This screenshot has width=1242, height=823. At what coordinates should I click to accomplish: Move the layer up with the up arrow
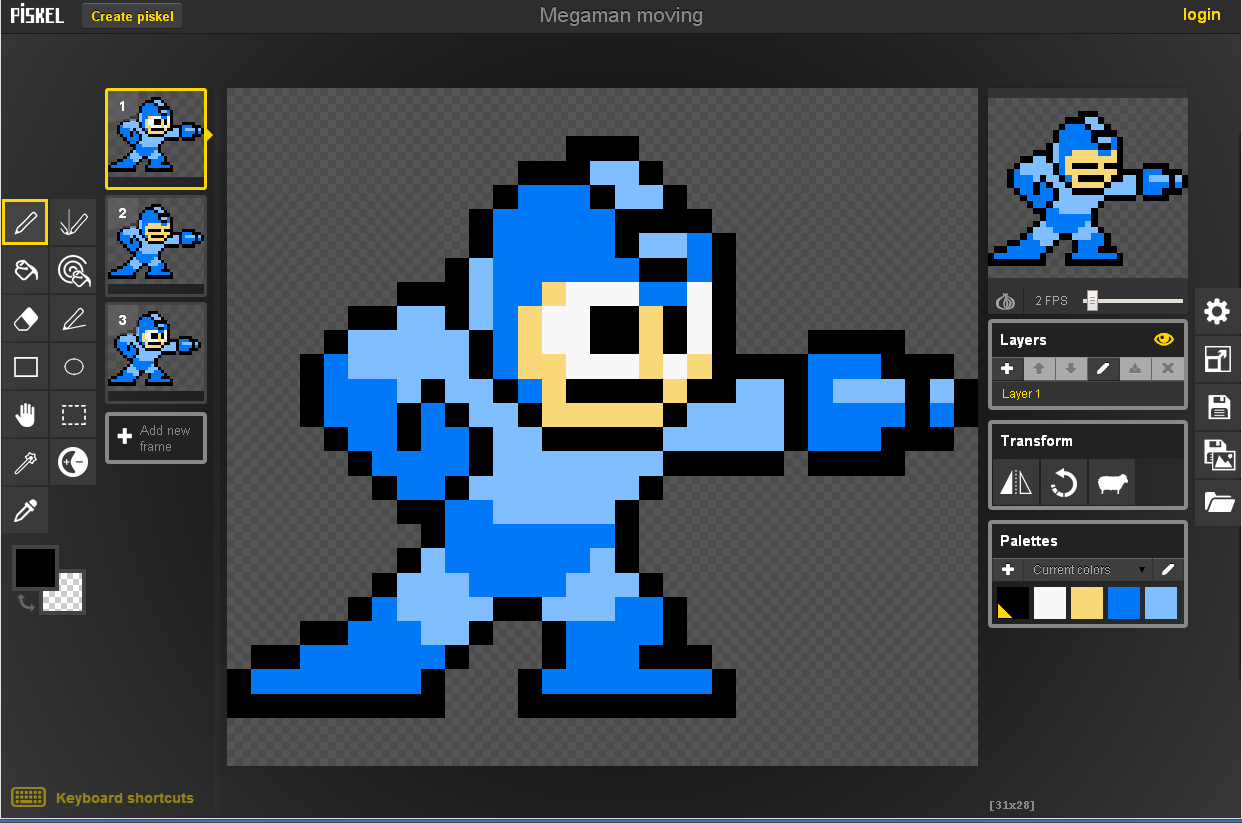point(1039,369)
